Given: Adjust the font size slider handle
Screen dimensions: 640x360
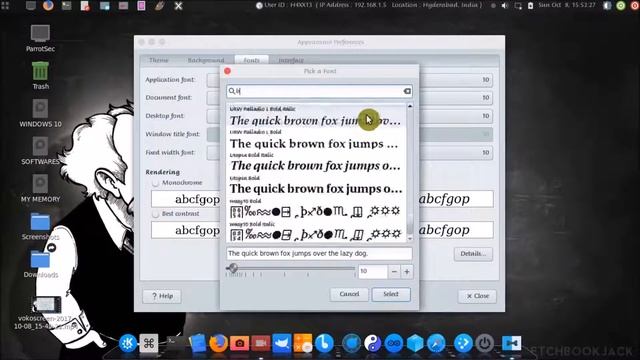Looking at the screenshot, I should pos(233,268).
